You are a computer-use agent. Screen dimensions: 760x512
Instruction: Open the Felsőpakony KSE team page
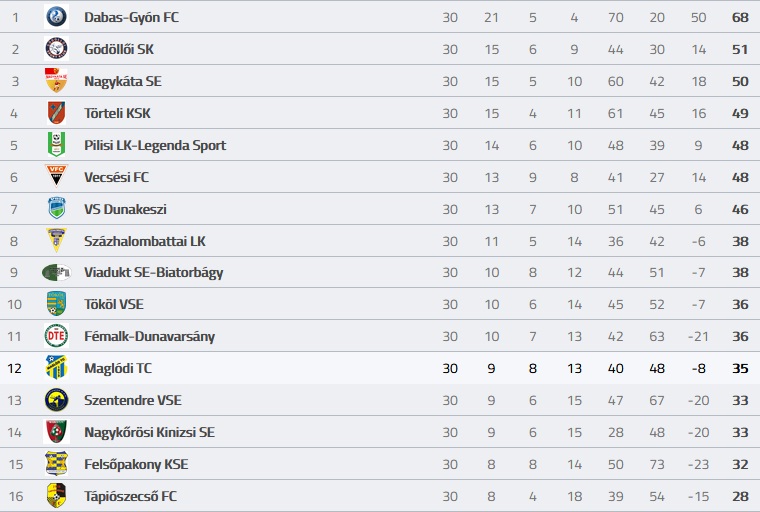click(x=136, y=464)
